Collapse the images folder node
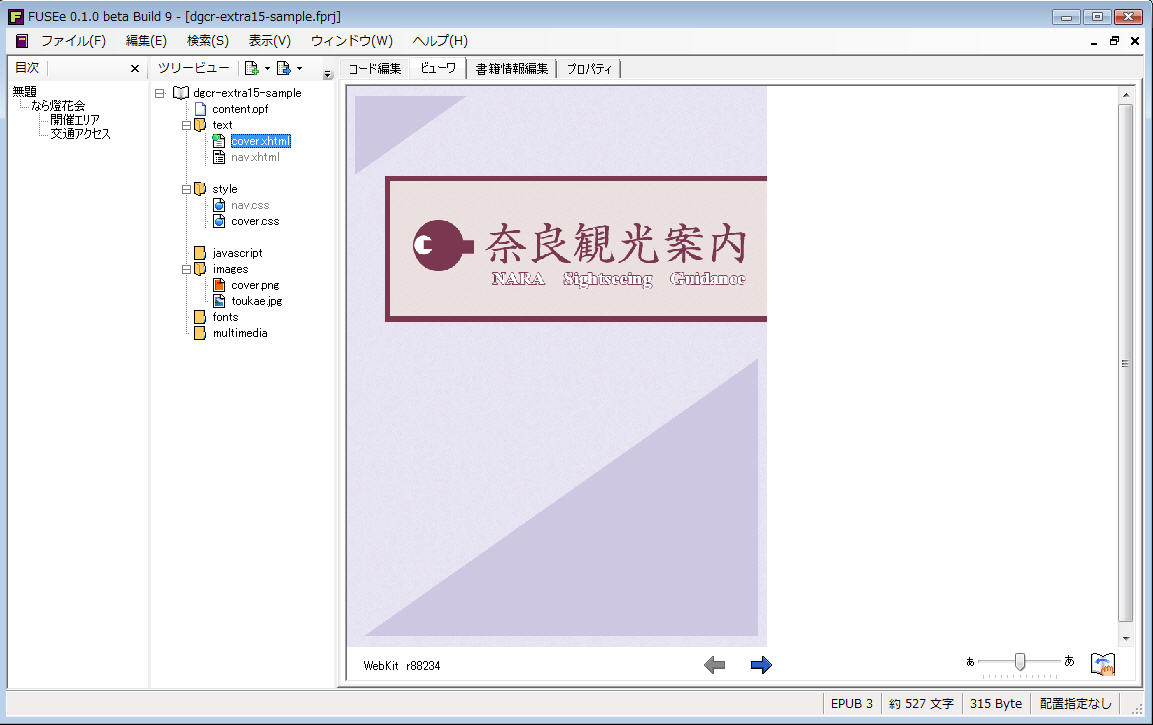This screenshot has height=725, width=1153. click(x=186, y=269)
